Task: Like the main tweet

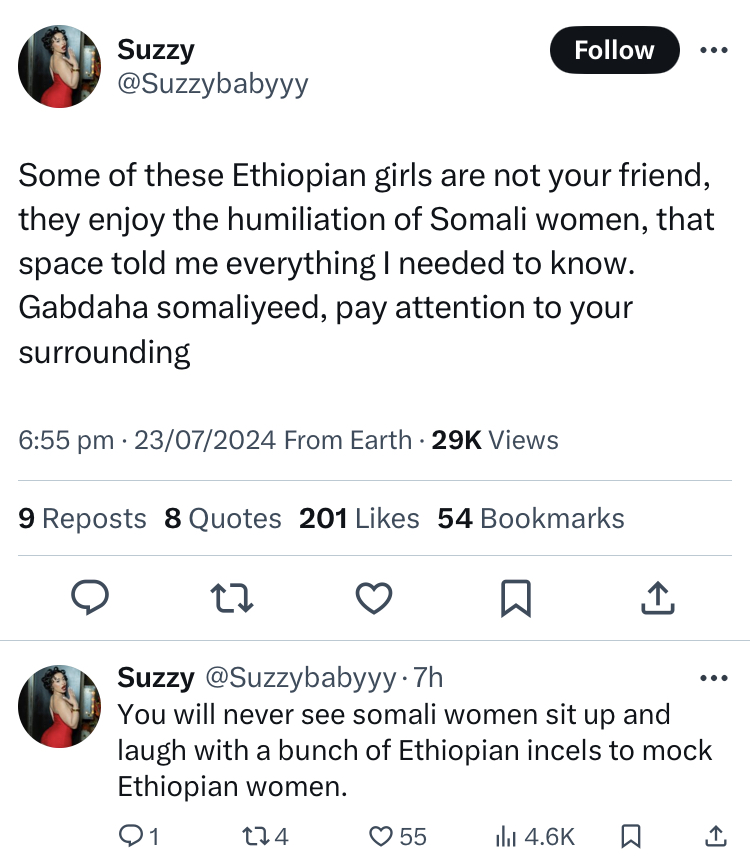Action: click(x=374, y=599)
